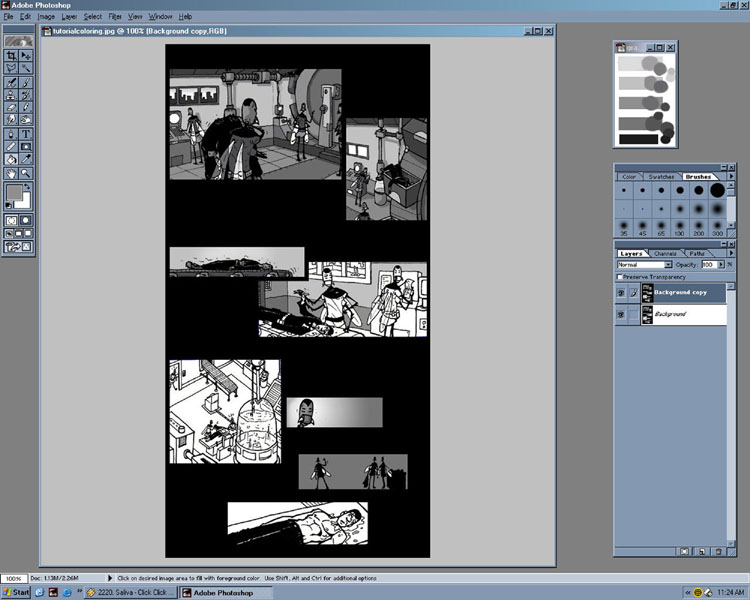Screen dimensions: 750x600
Task: Select the Pen tool
Action: (11, 134)
